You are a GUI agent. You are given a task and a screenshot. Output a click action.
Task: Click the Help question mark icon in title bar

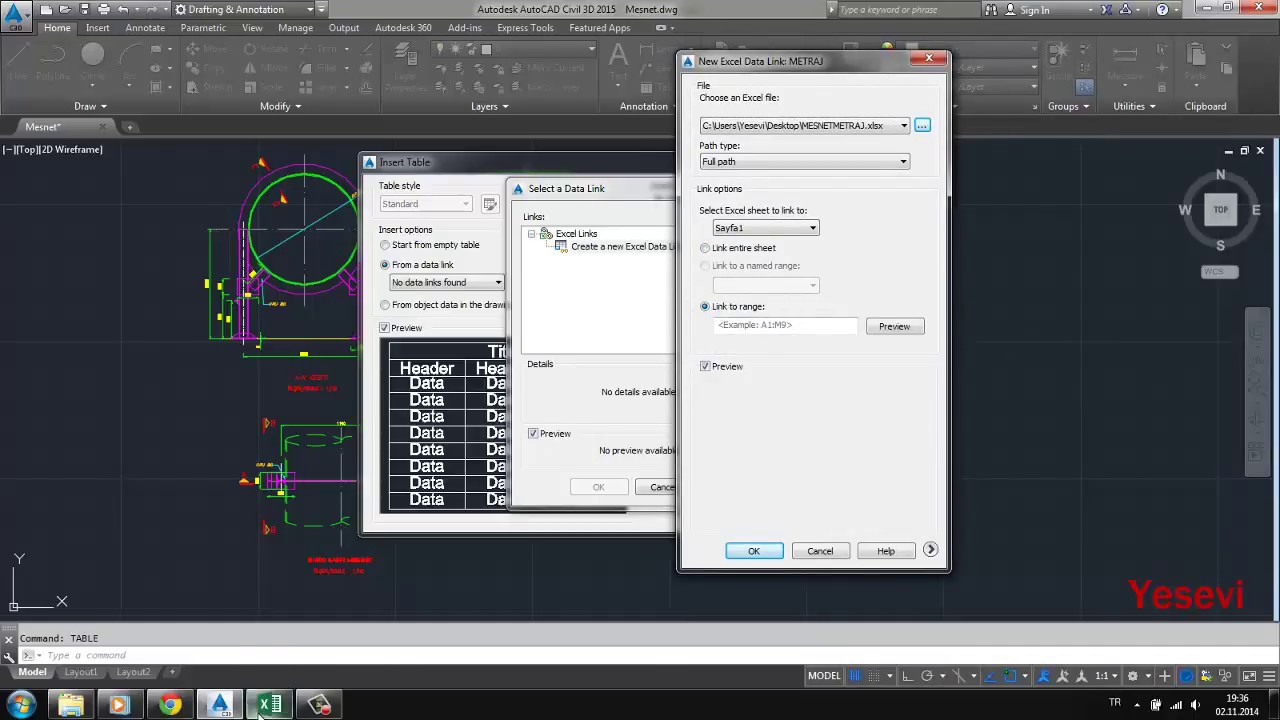tap(1162, 9)
